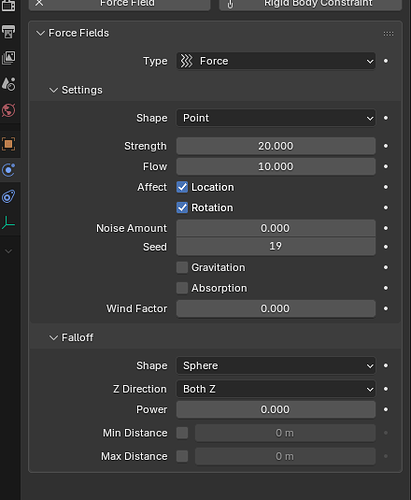Viewport: 411px width, 500px height.
Task: Click the Seed field showing 19
Action: (x=276, y=247)
